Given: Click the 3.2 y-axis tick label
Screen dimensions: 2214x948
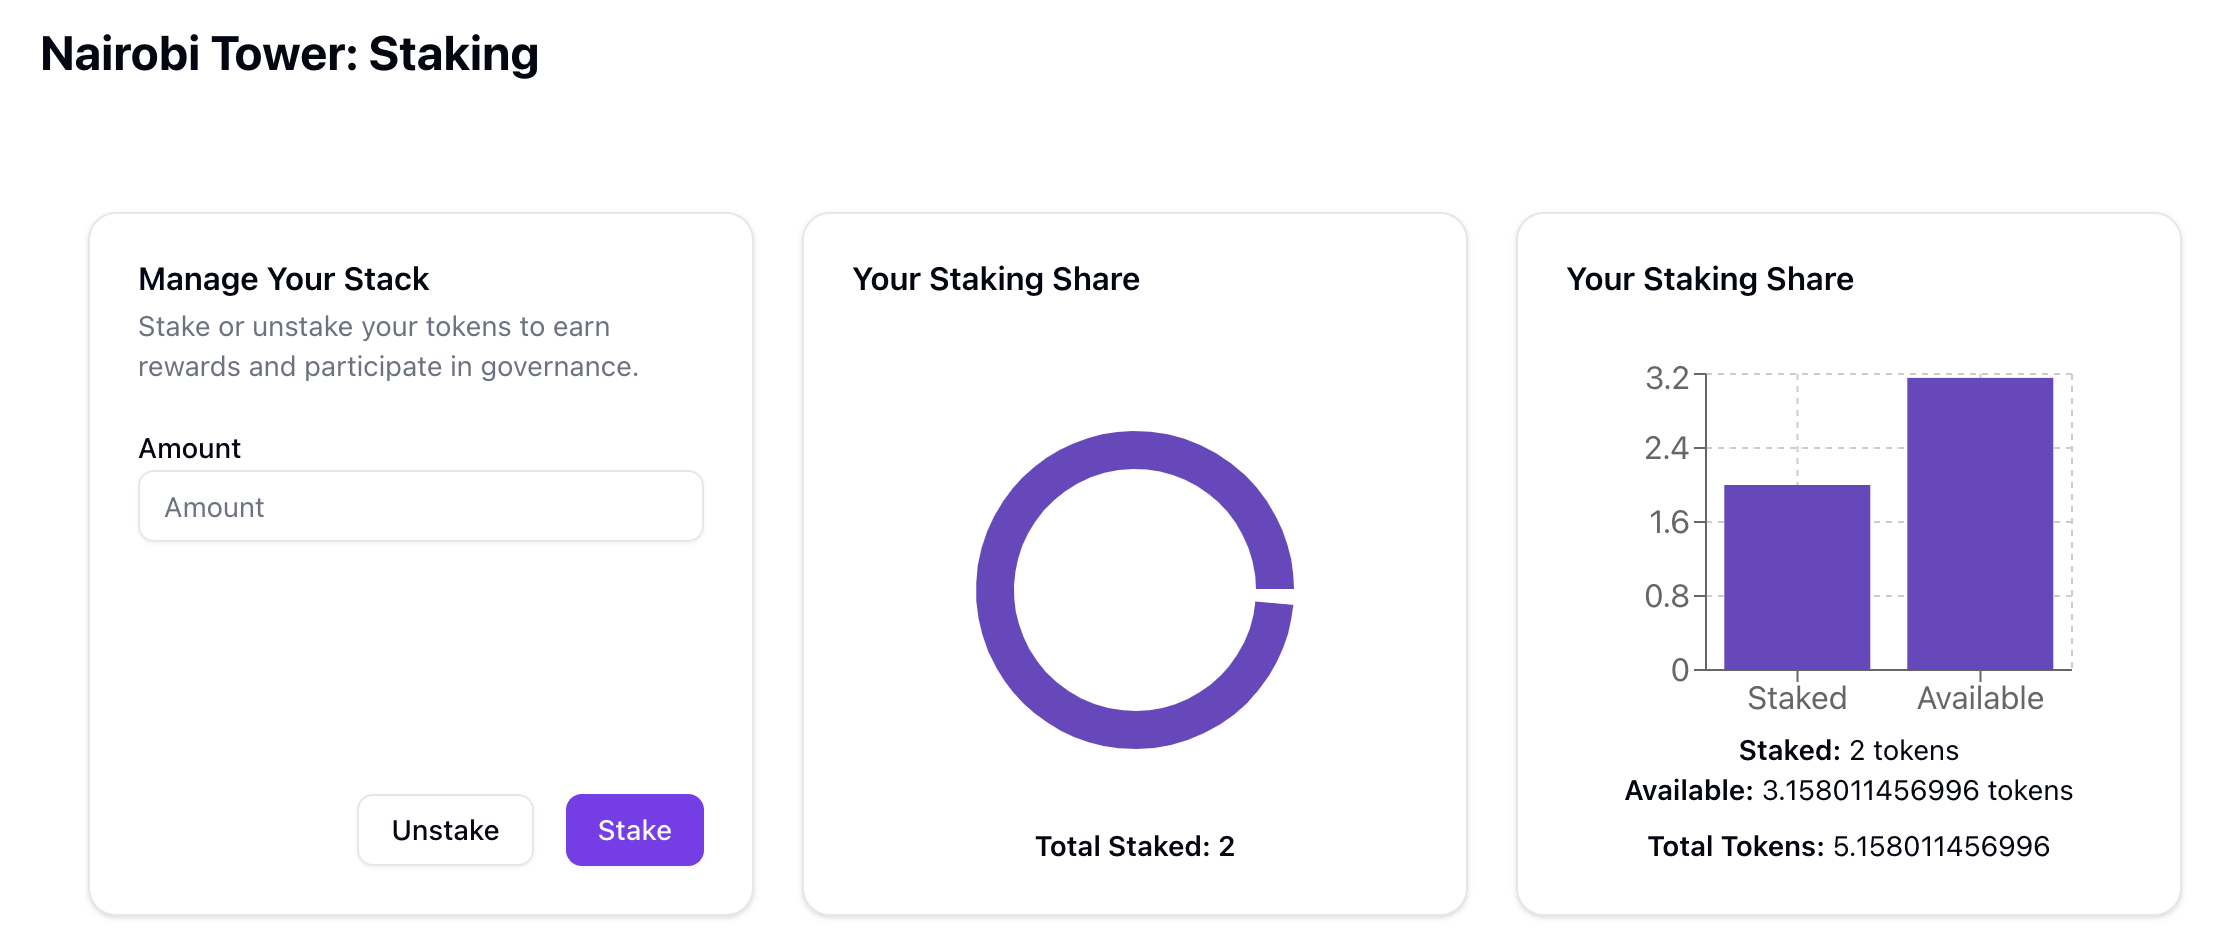Looking at the screenshot, I should click(x=1666, y=378).
